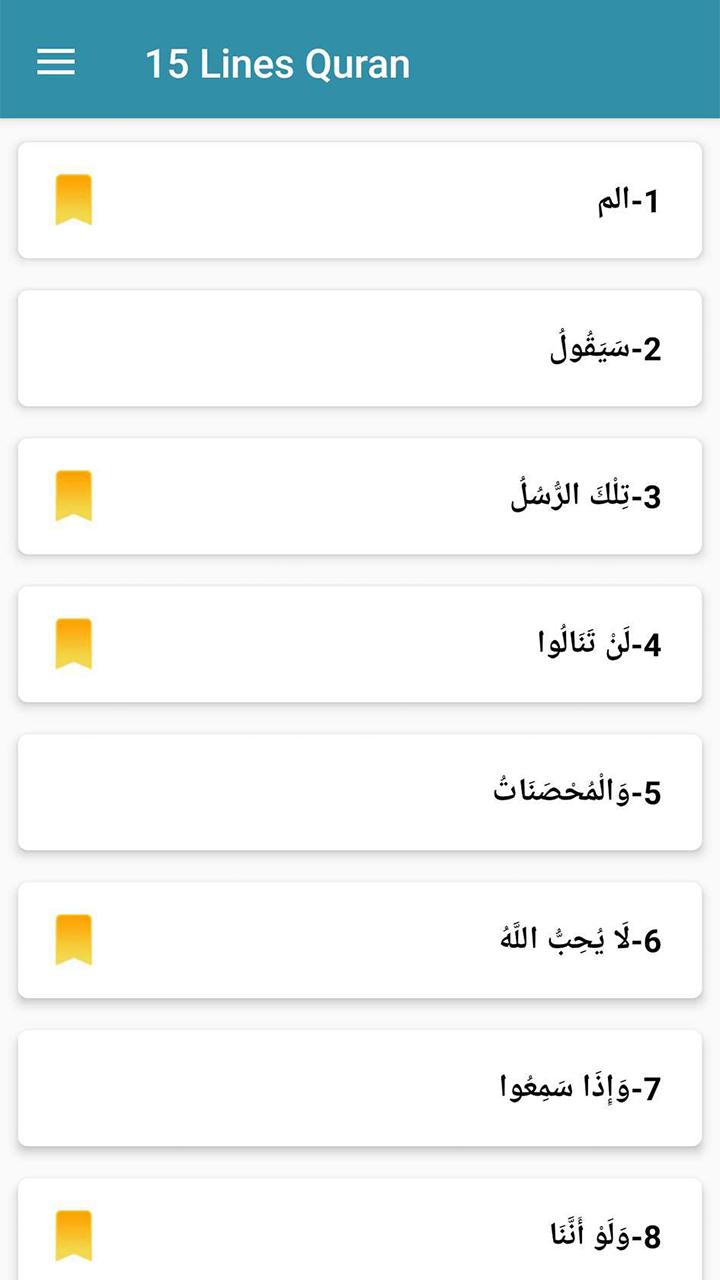Click the 15 Lines Quran title

pyautogui.click(x=277, y=64)
